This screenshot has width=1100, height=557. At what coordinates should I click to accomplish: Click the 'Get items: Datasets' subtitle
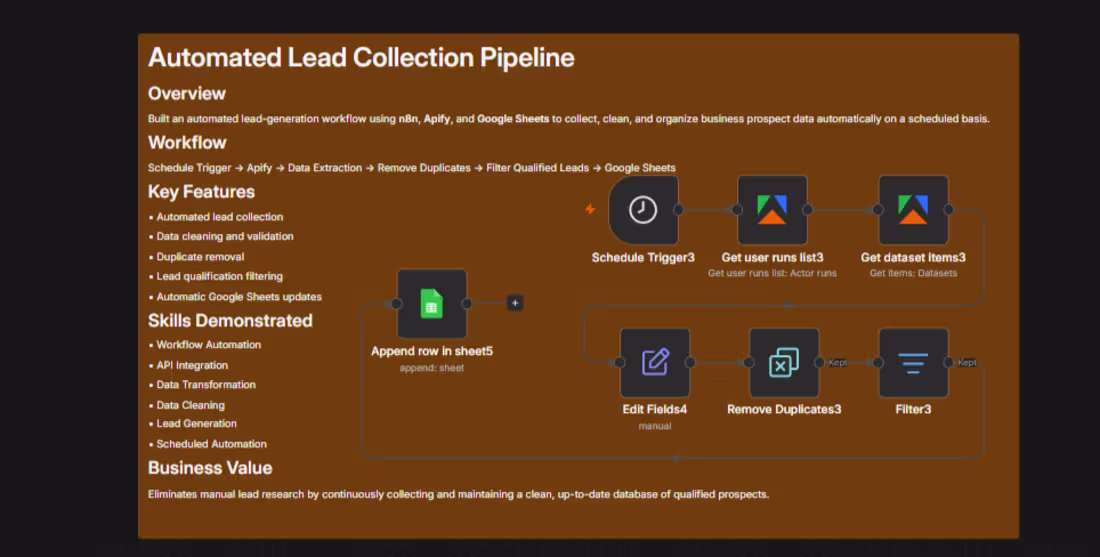[913, 273]
